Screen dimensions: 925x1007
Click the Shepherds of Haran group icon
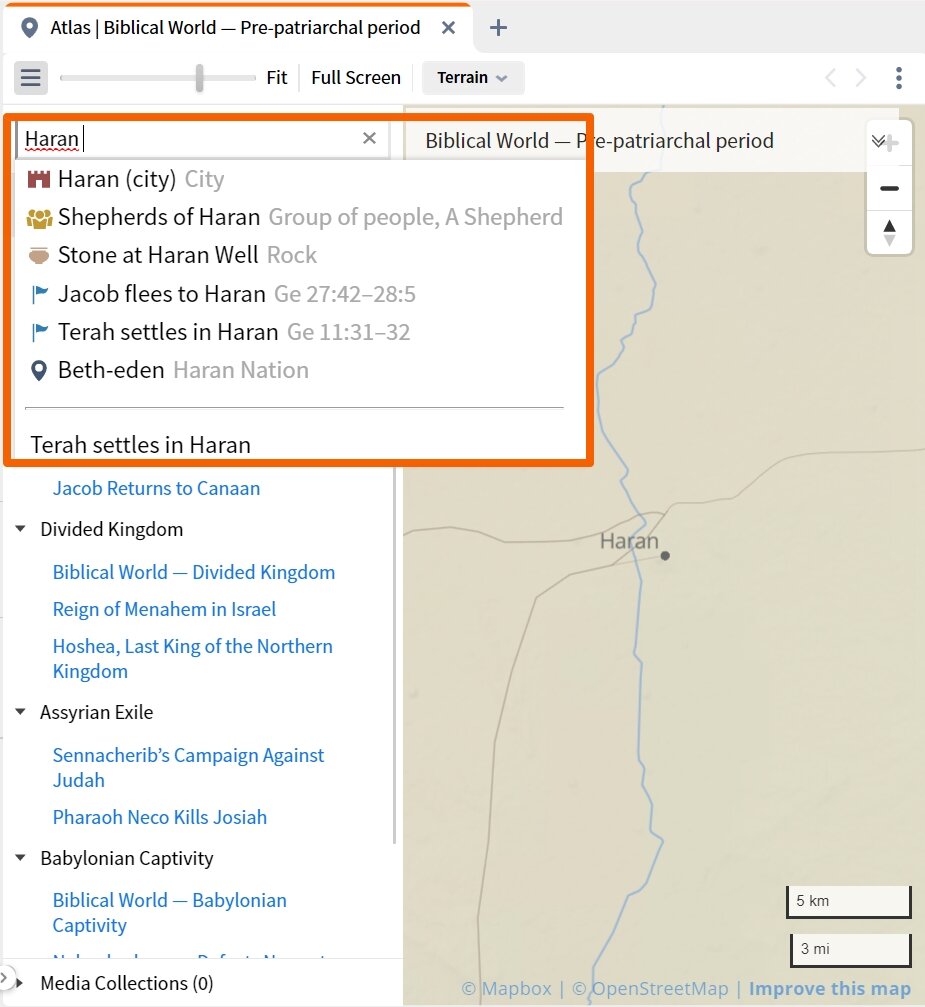coord(38,216)
